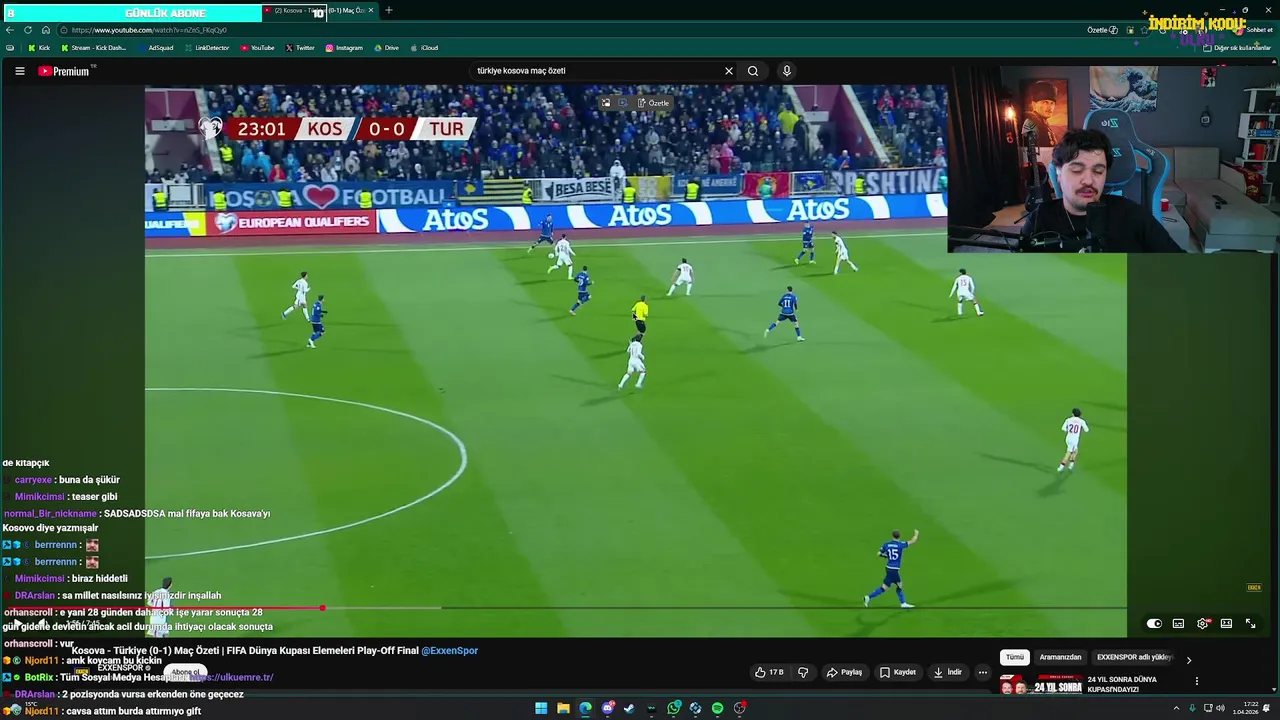Open more video actions three-dot menu

tap(983, 673)
